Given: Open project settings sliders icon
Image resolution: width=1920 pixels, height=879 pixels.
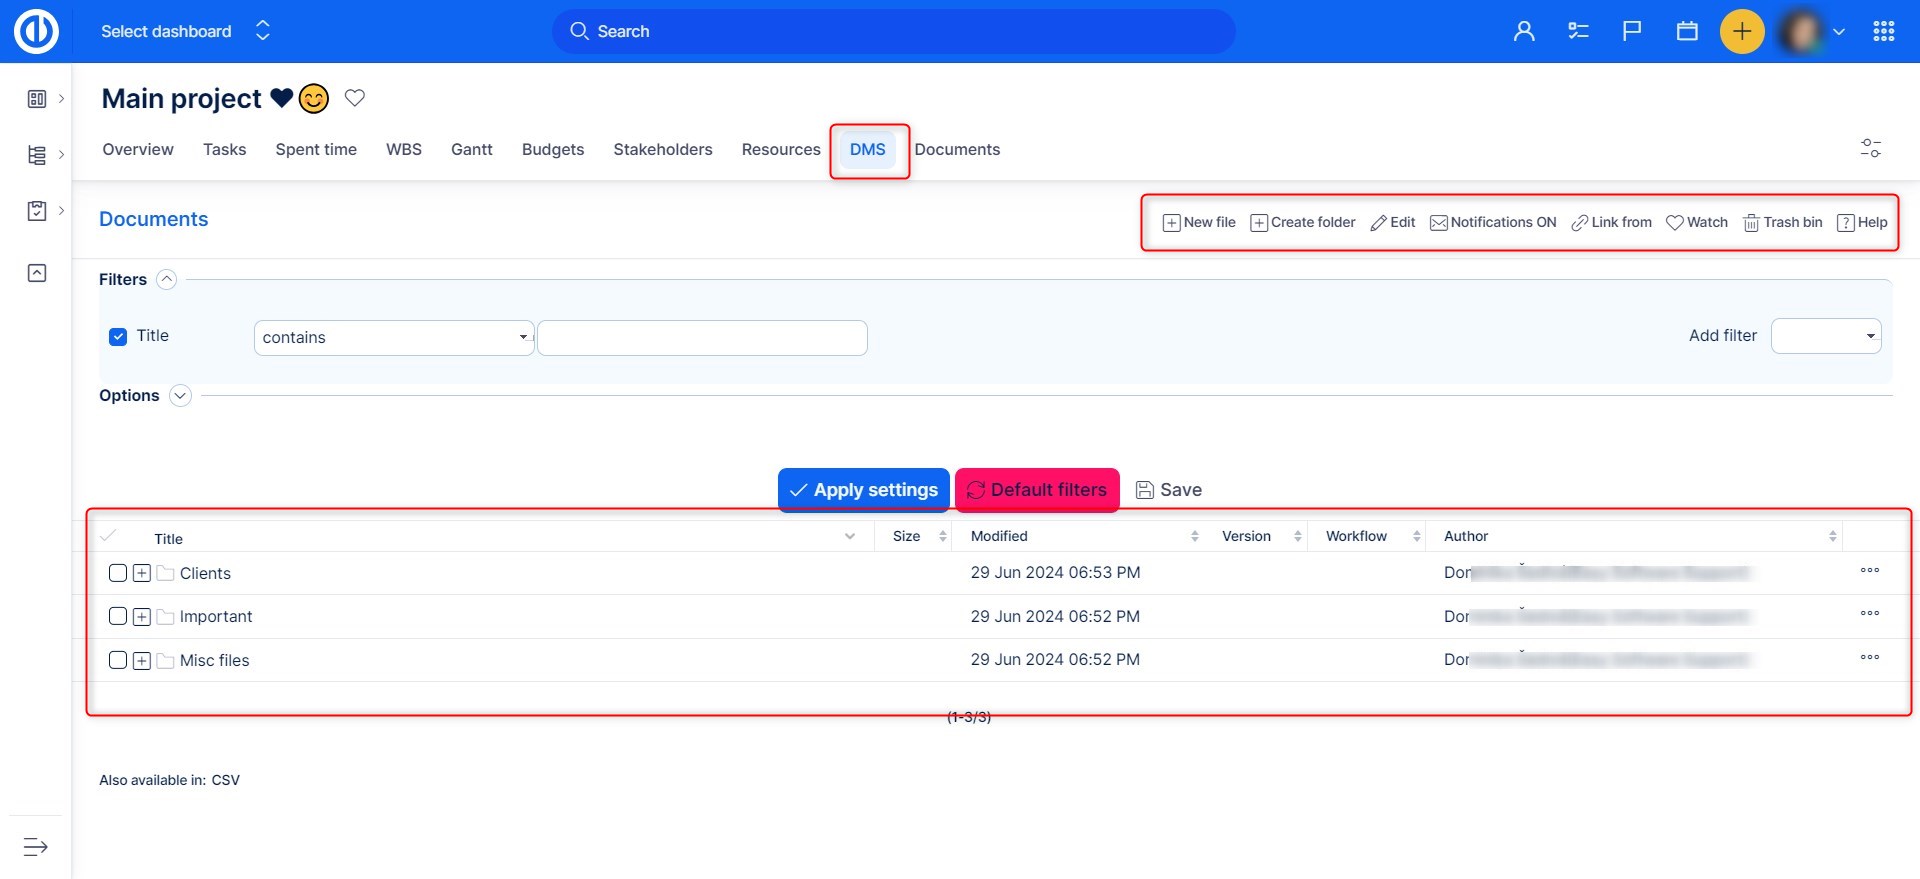Looking at the screenshot, I should [1870, 149].
